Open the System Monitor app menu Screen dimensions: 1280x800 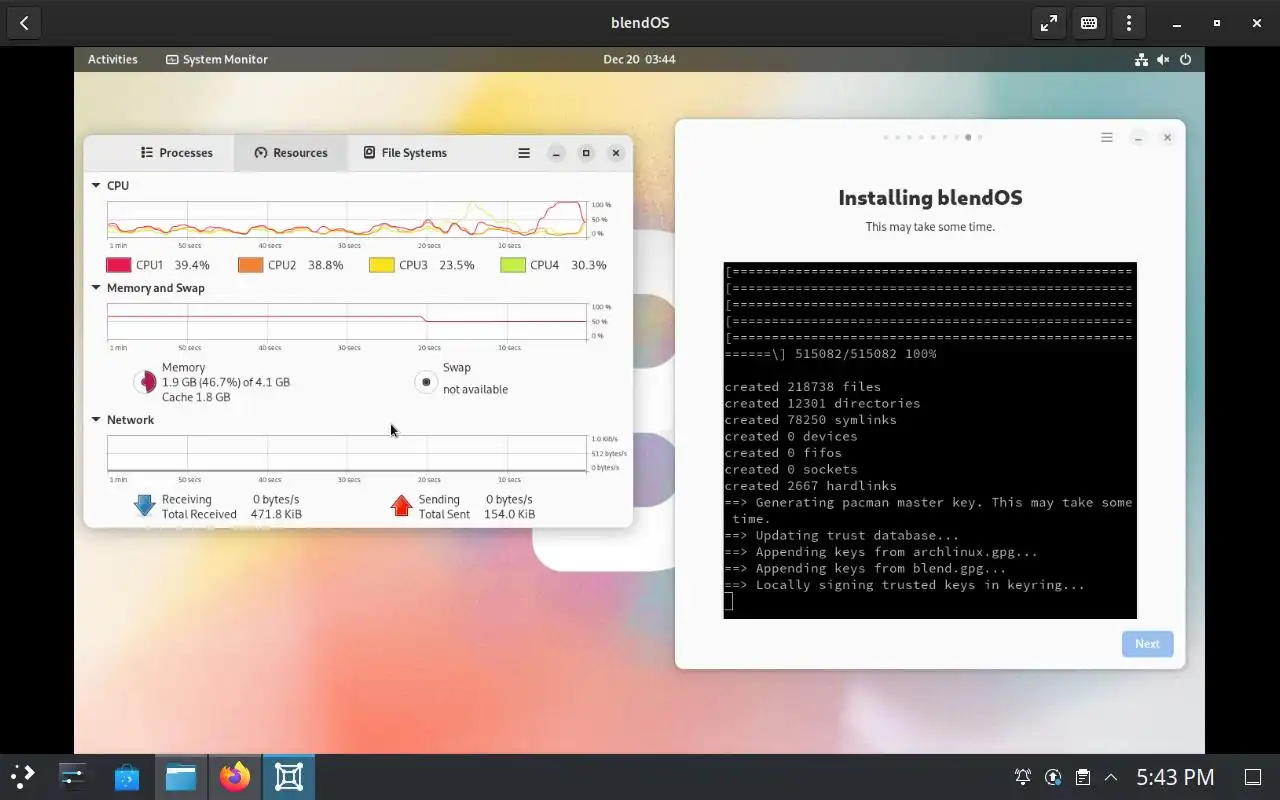tap(217, 59)
